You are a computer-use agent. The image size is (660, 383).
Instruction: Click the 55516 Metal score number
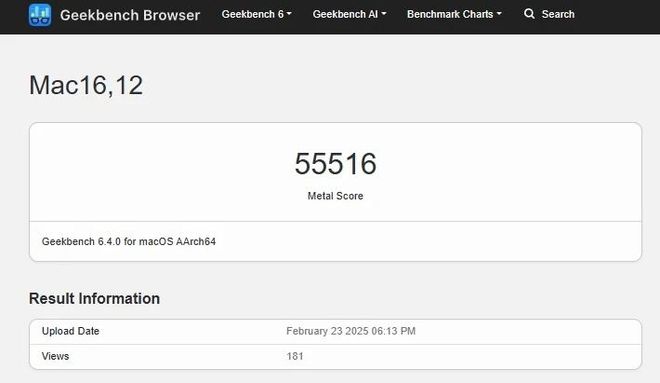coord(335,164)
